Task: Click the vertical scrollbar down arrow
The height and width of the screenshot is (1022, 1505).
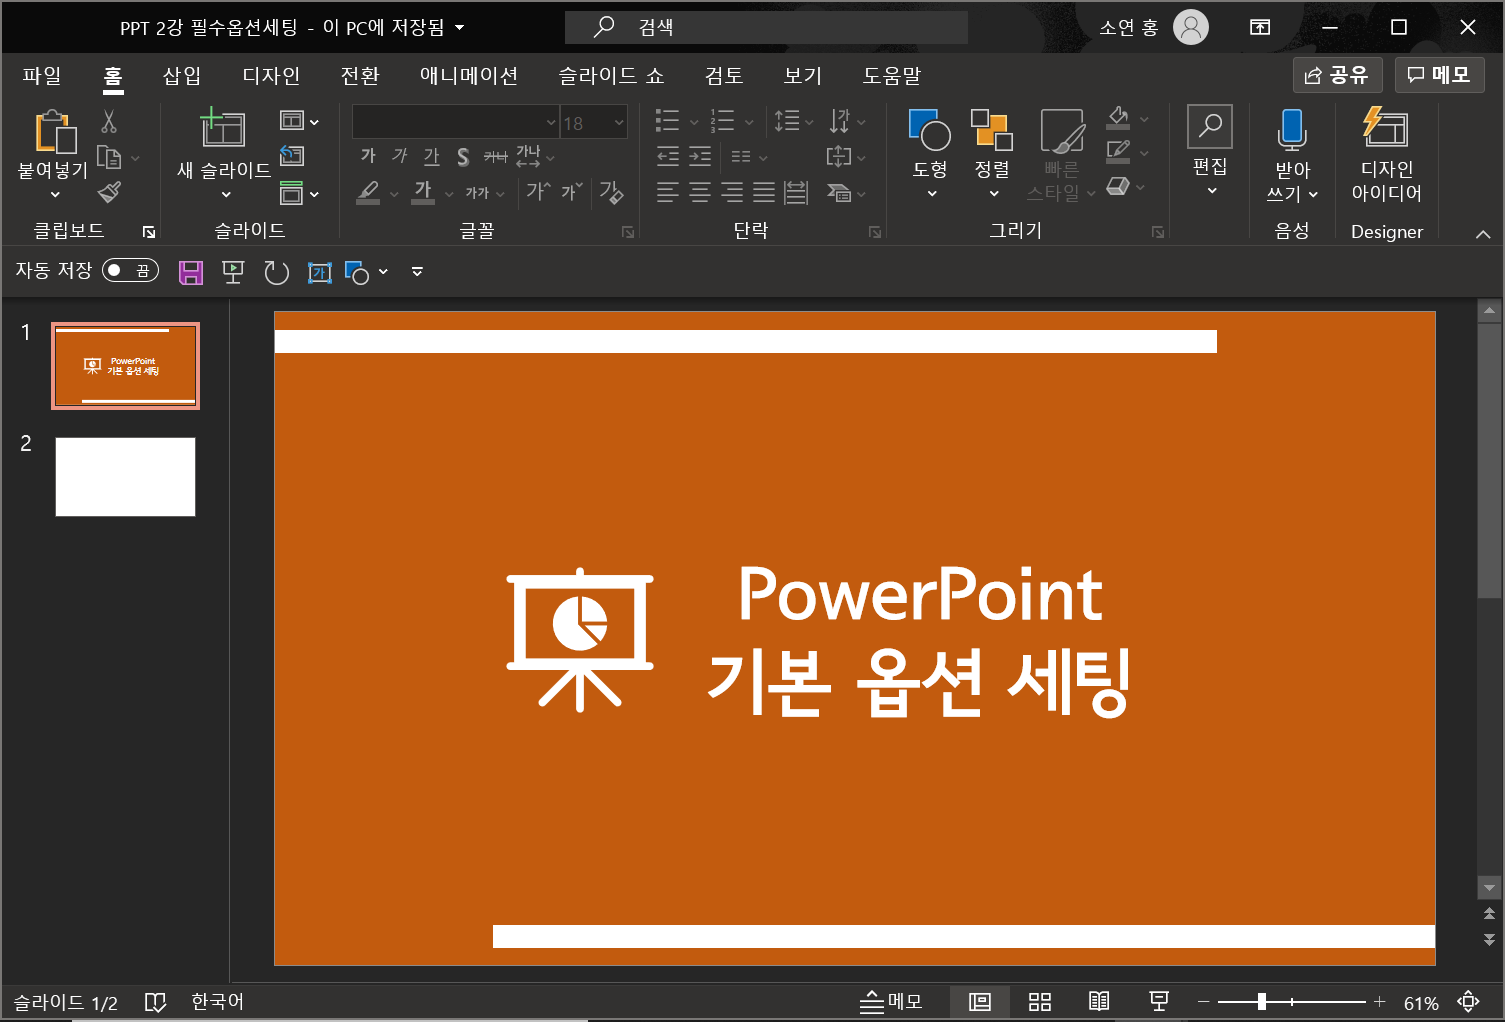Action: pos(1489,887)
